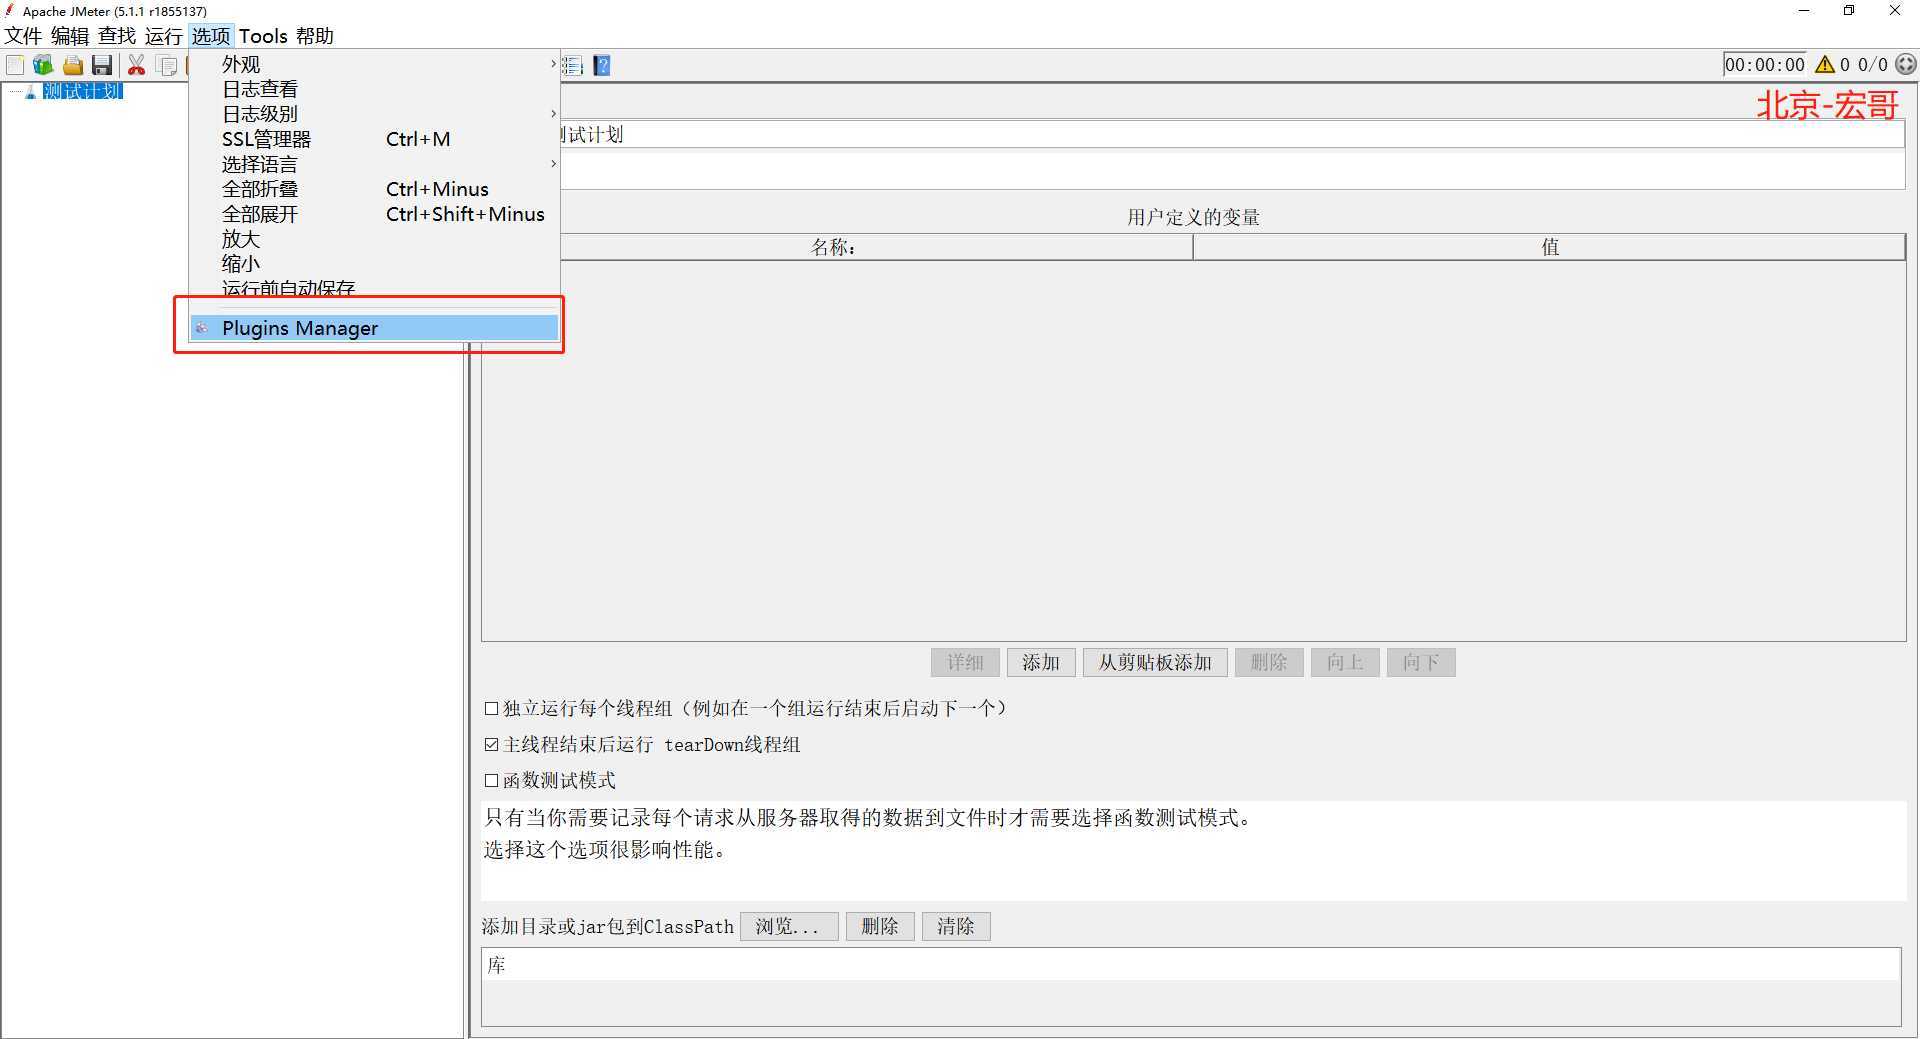1920x1039 pixels.
Task: Click the 00:00:00 elapsed time display
Action: click(1765, 65)
